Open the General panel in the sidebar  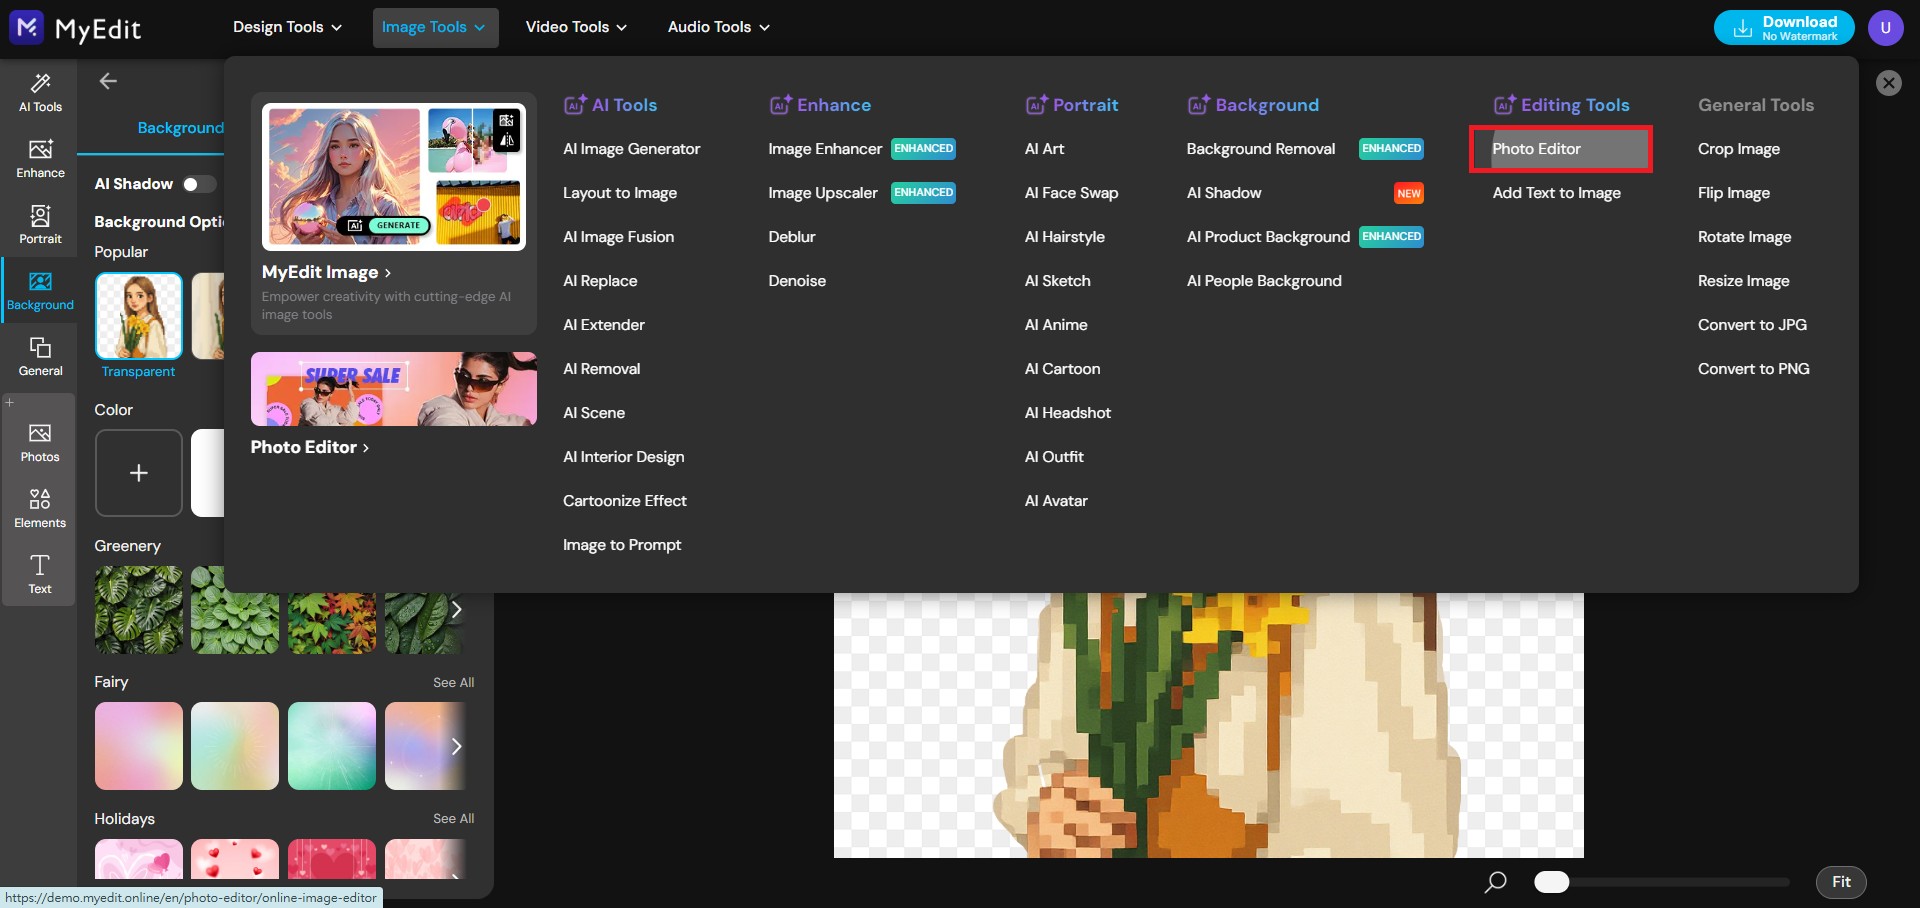[39, 356]
